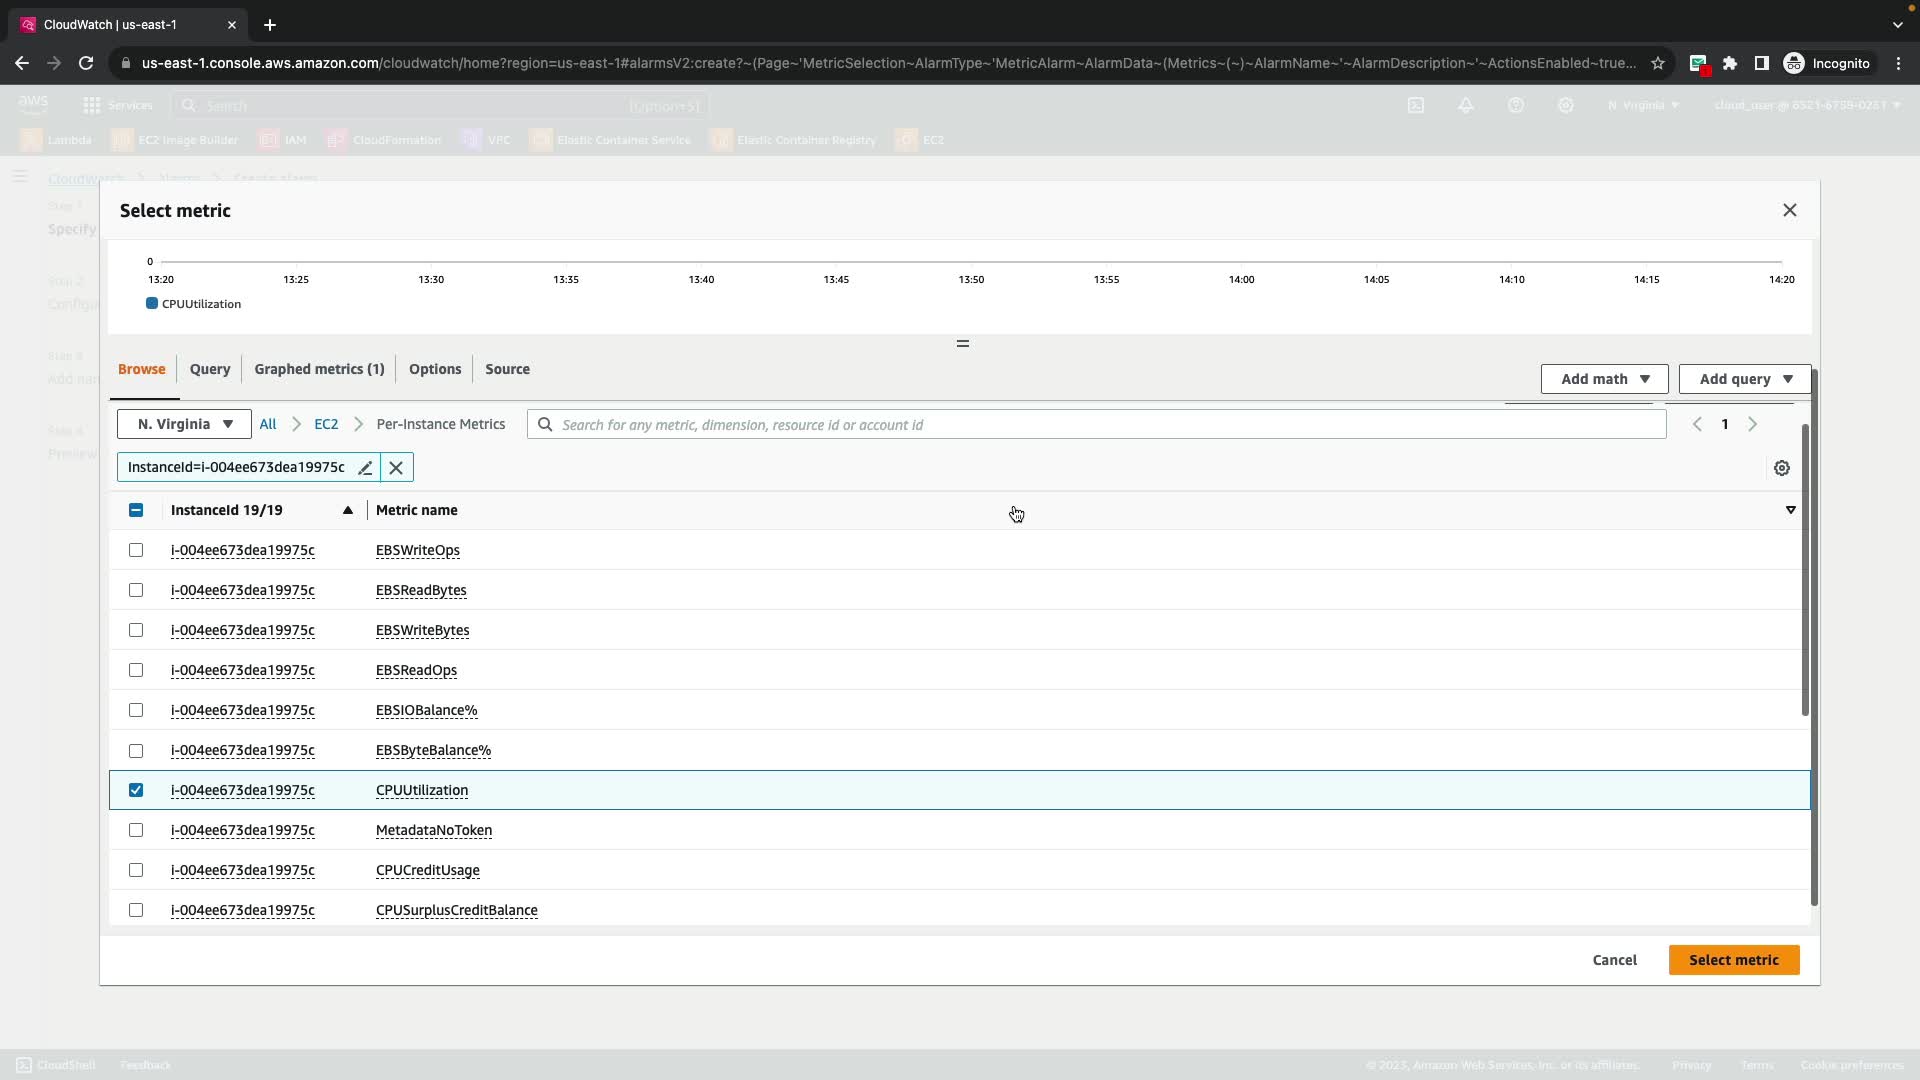Switch to the Query tab
1920x1080 pixels.
210,369
